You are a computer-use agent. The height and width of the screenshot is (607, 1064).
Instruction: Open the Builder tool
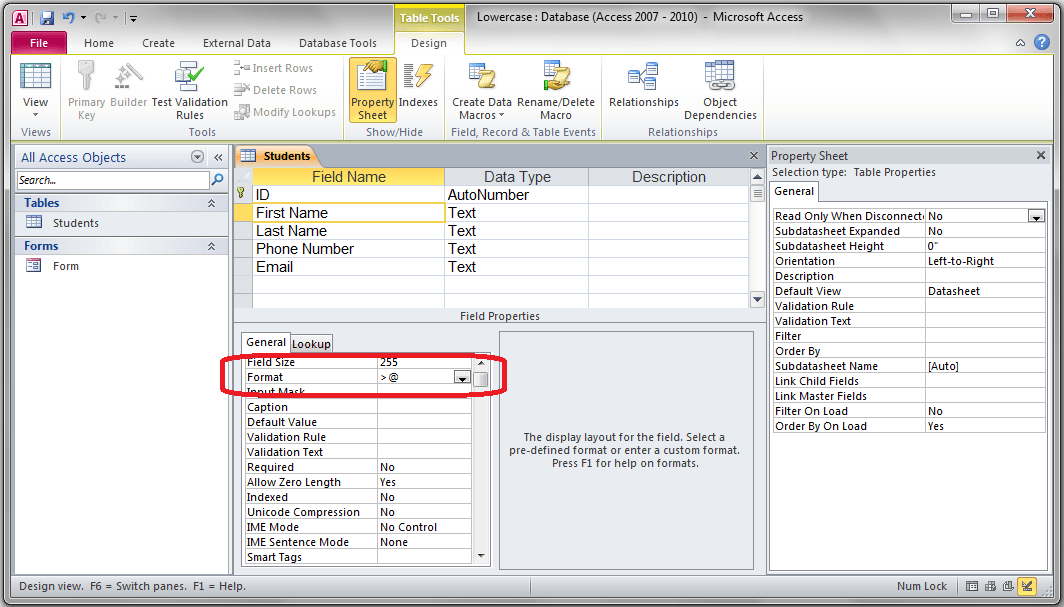128,85
